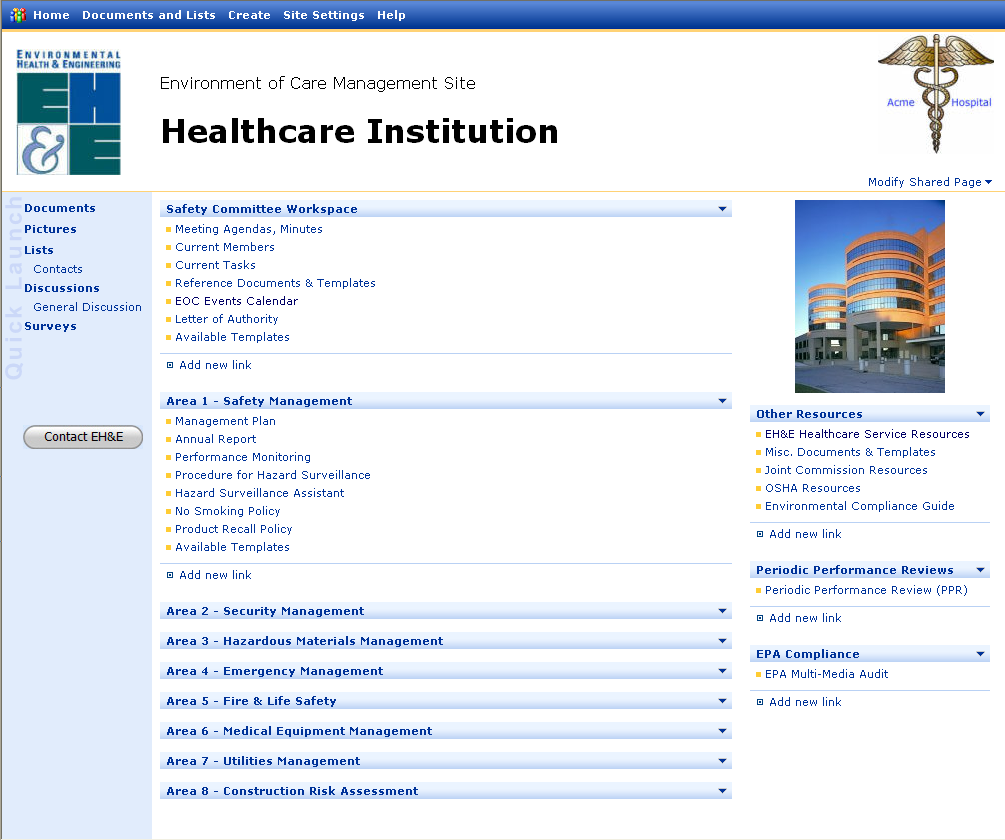Expand the Area 4 Emergency Management arrow
Viewport: 1005px width, 840px height.
(722, 671)
